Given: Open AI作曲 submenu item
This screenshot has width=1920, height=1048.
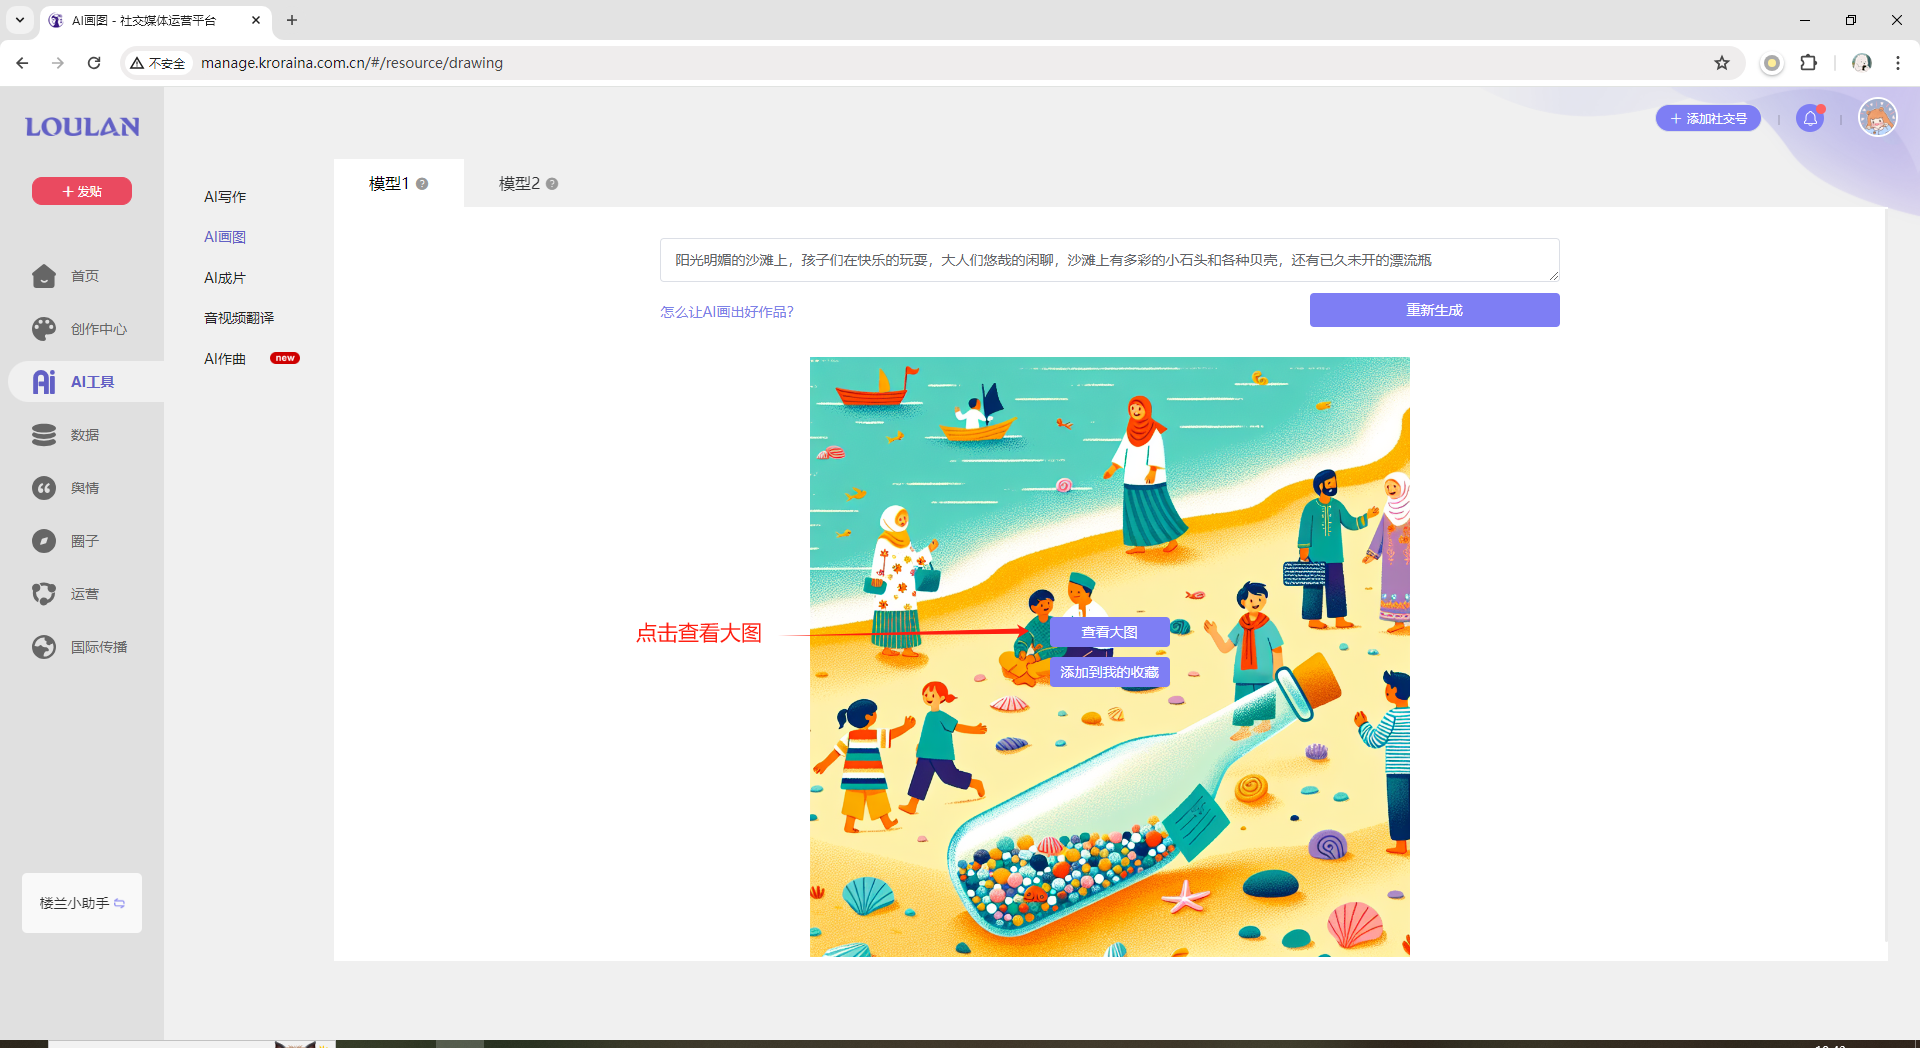Looking at the screenshot, I should tap(225, 359).
